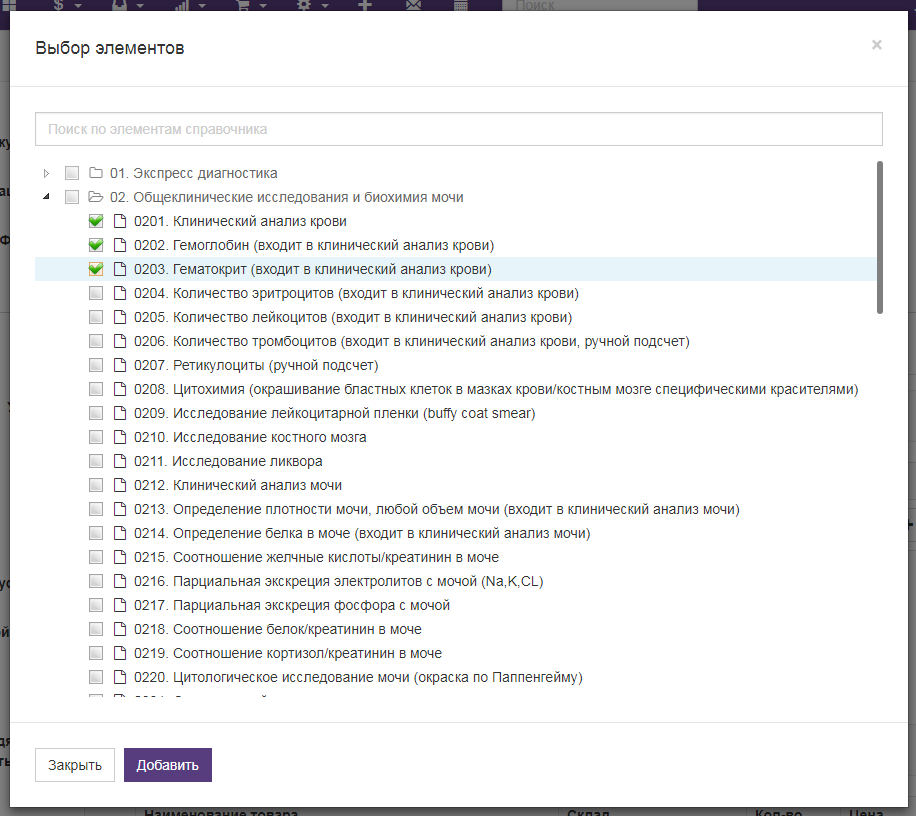Check the 0206. Количество тромбоцитов checkbox
This screenshot has height=816, width=916.
96,341
